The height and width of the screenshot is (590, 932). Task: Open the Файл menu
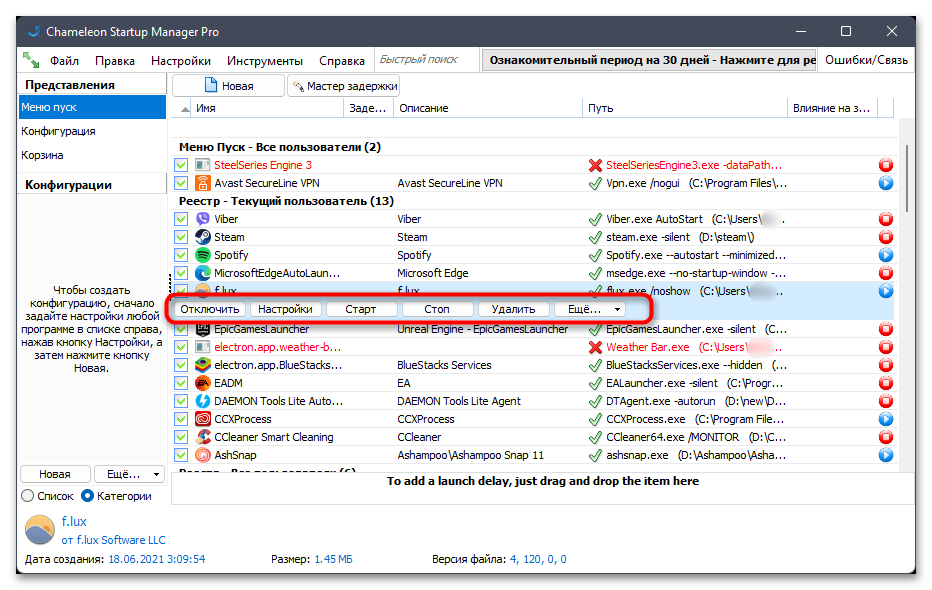click(64, 61)
